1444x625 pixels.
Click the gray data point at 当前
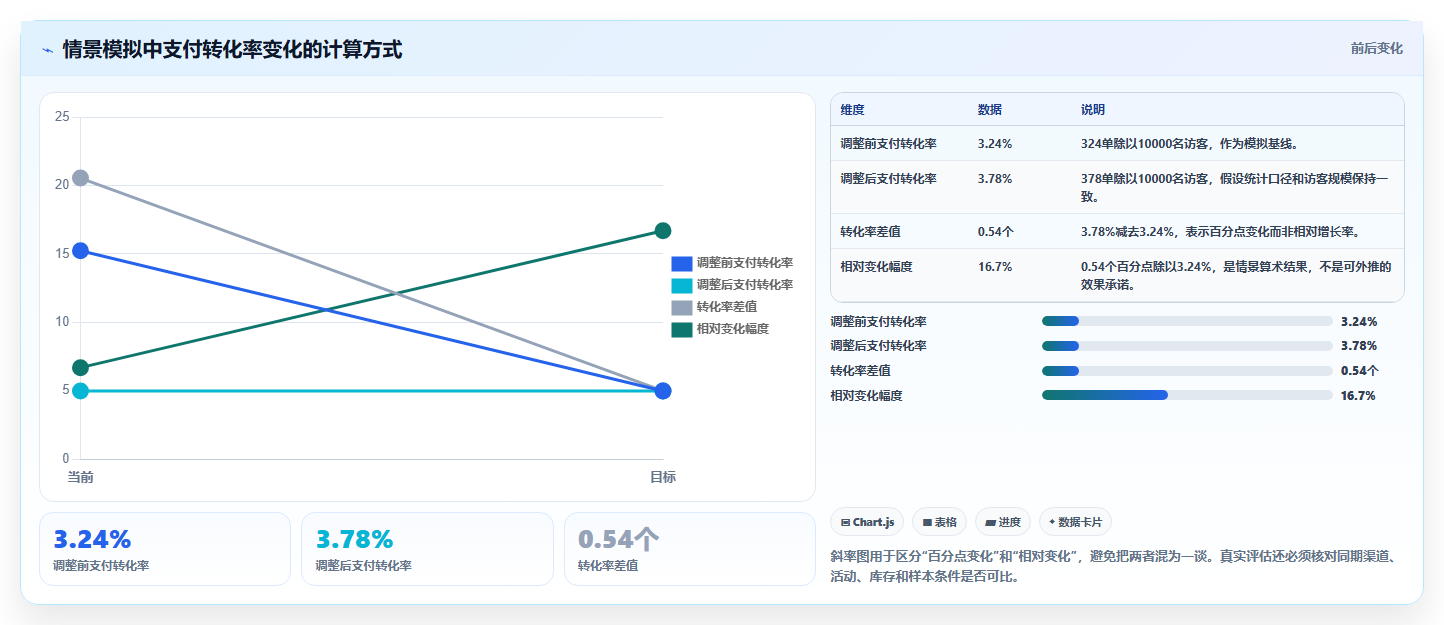81,178
